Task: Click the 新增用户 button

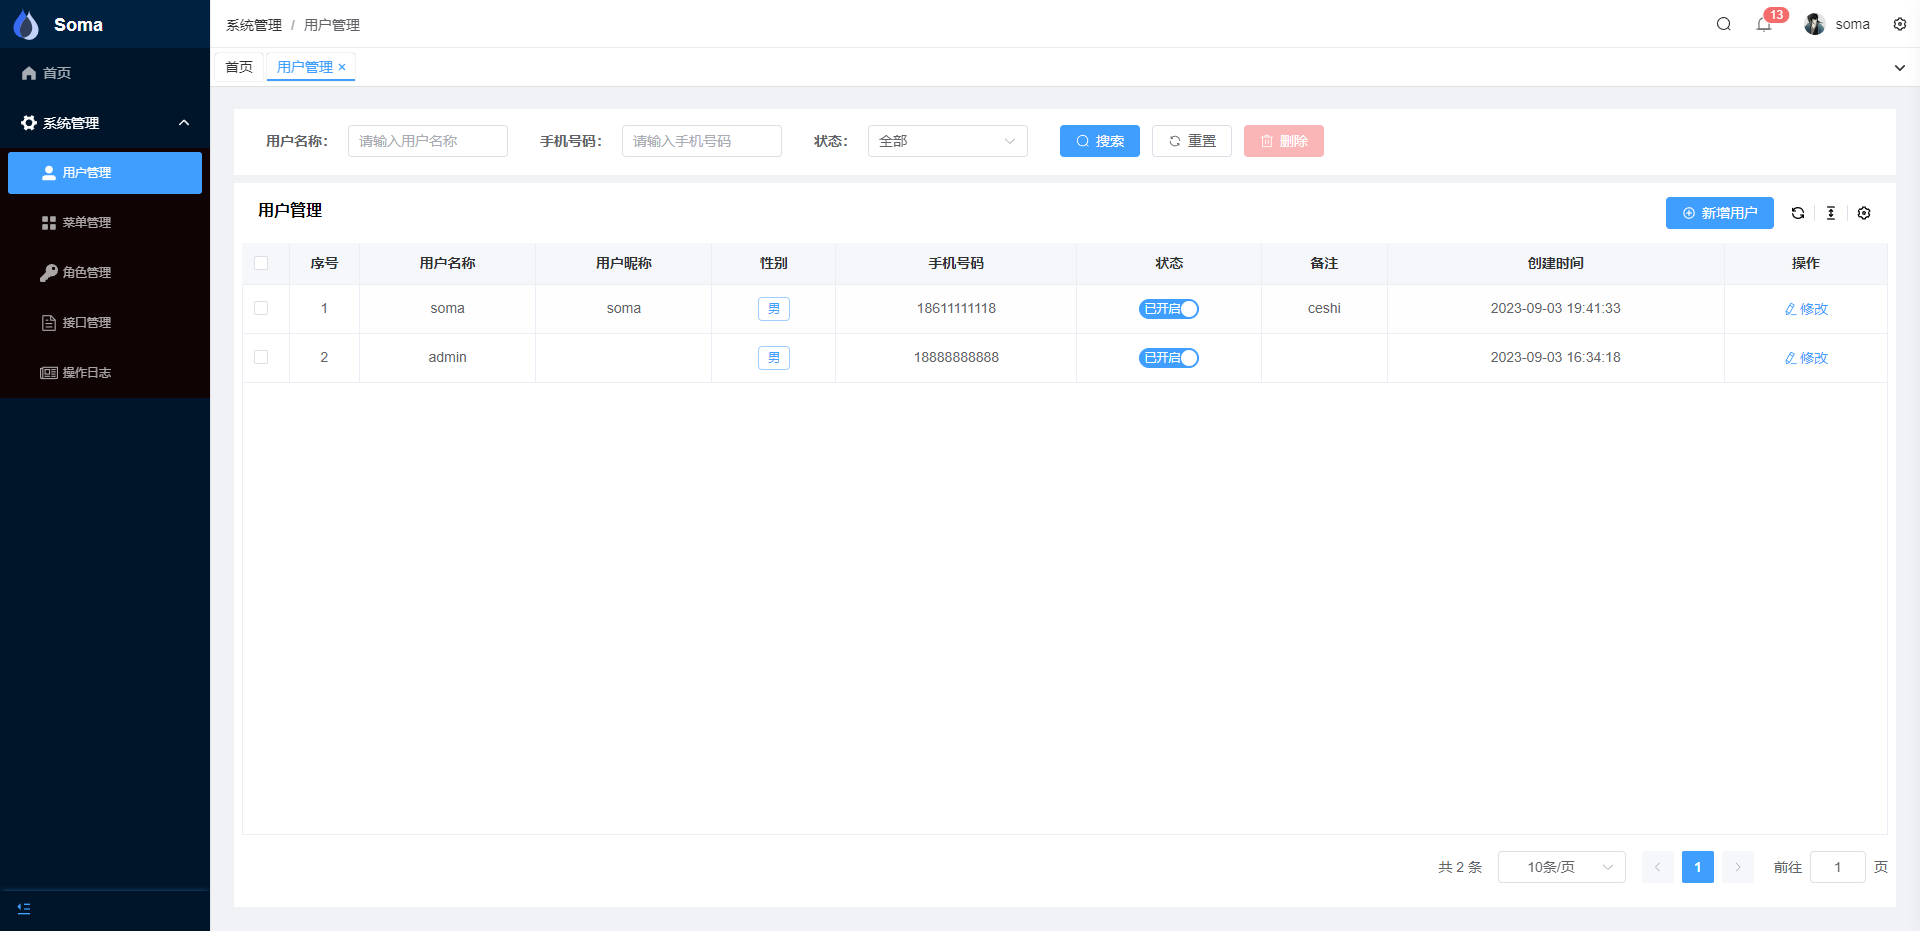Action: click(1719, 213)
